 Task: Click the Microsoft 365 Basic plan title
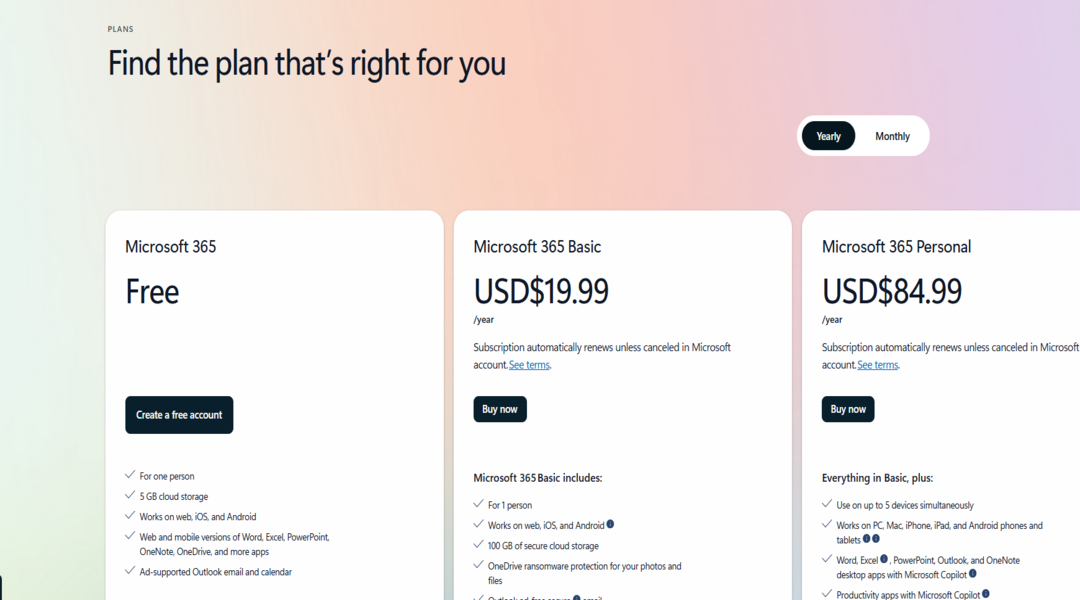click(x=537, y=246)
